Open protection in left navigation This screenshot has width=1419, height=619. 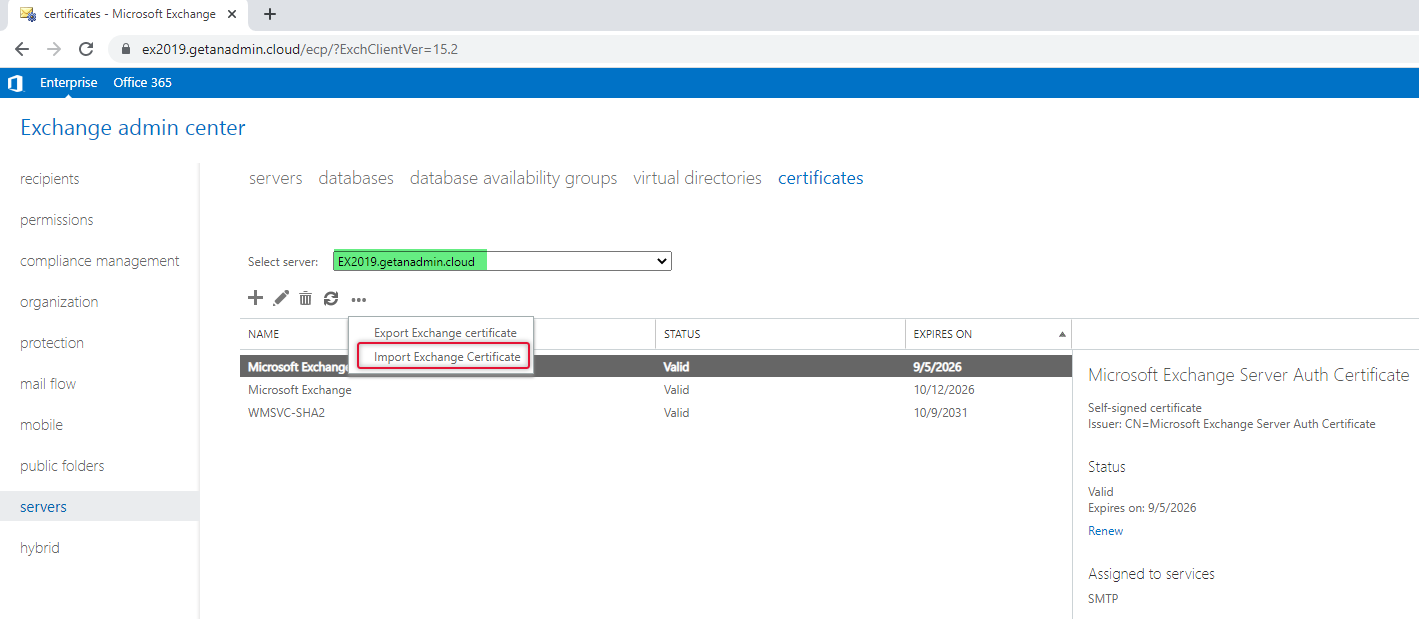coord(52,343)
